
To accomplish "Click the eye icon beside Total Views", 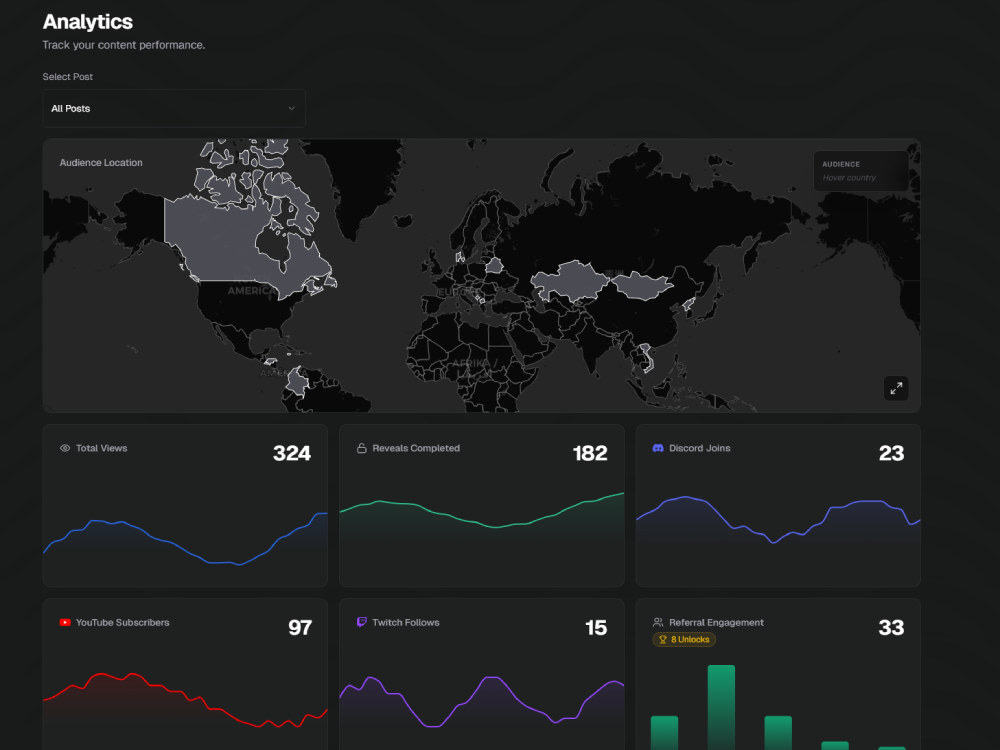I will [65, 448].
